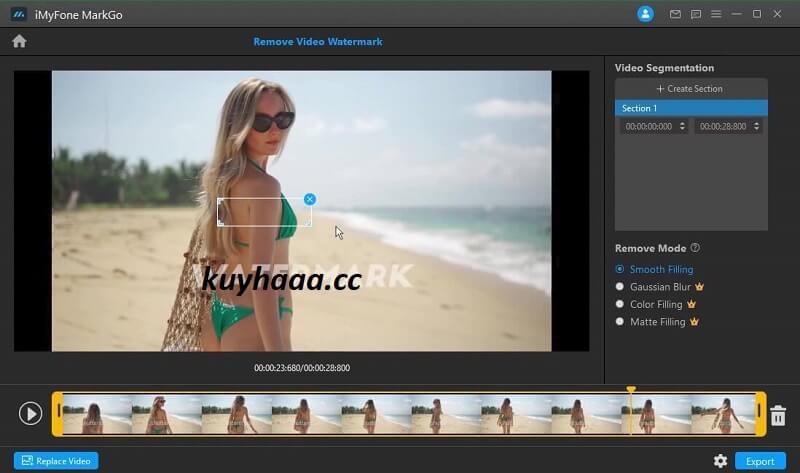This screenshot has height=473, width=800.
Task: Go to the home screen icon
Action: tap(19, 41)
